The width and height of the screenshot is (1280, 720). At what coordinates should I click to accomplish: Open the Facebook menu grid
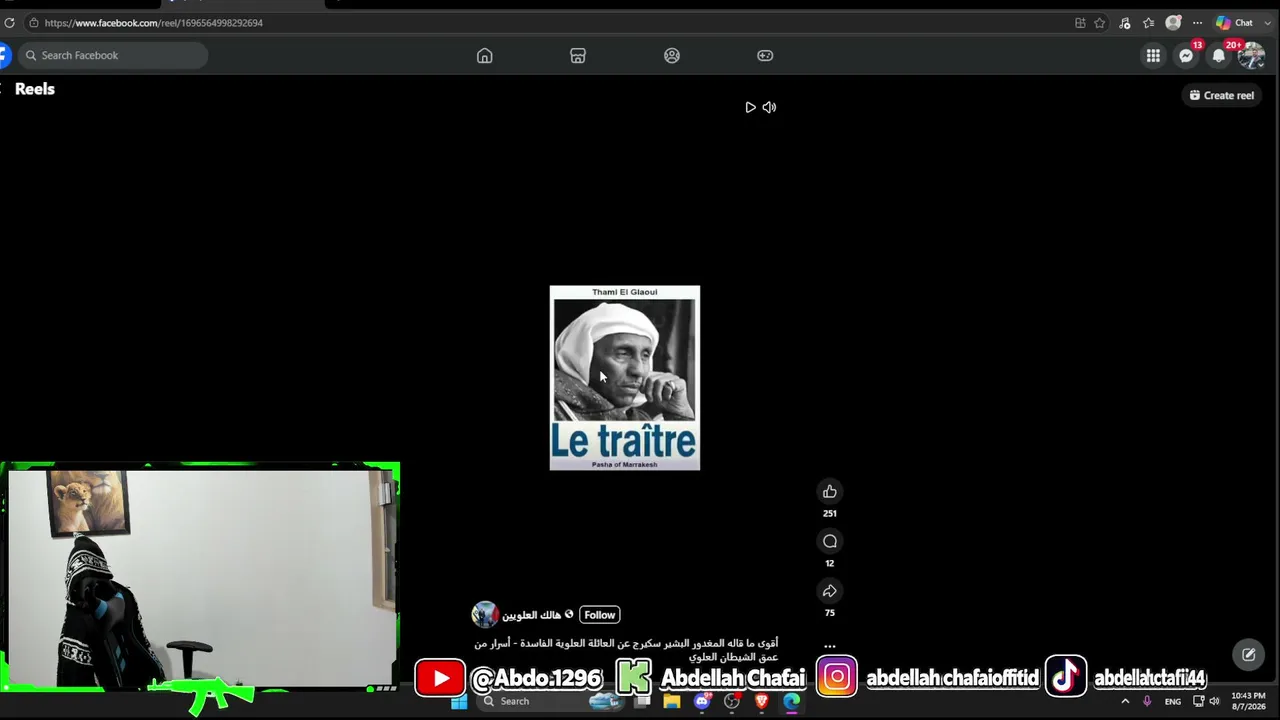coord(1153,56)
